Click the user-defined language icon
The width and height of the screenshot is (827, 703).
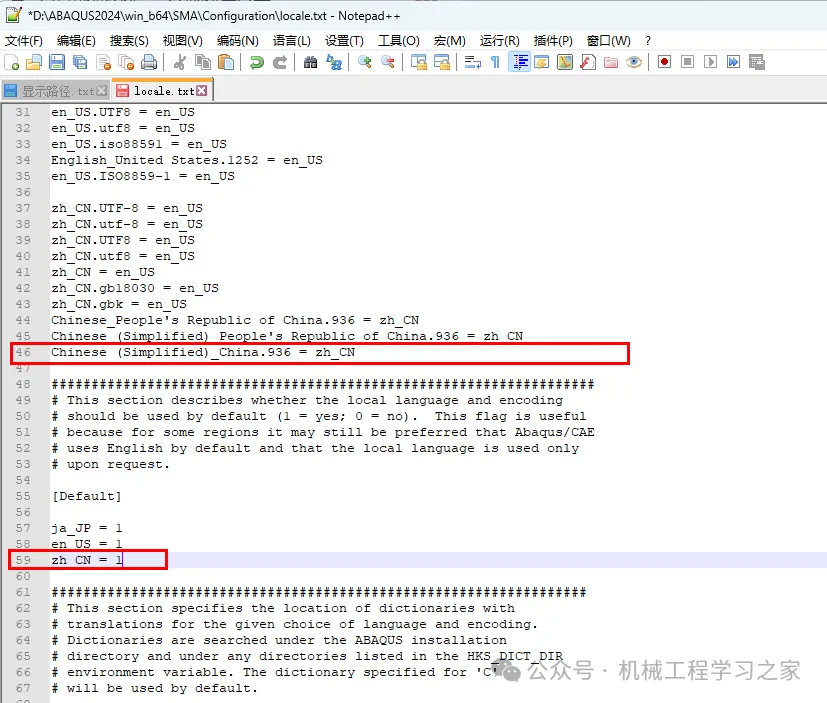pyautogui.click(x=542, y=62)
